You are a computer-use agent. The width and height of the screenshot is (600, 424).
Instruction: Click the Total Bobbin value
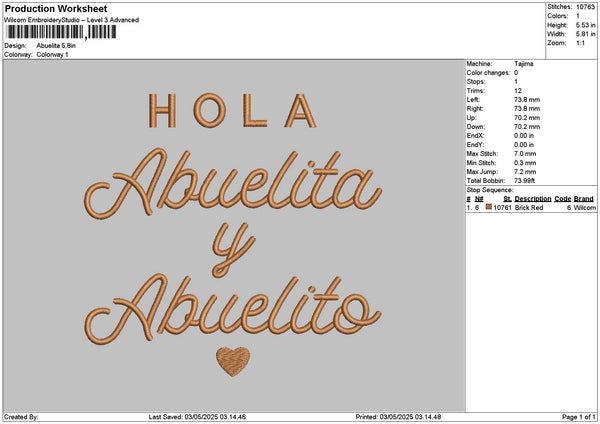click(524, 181)
